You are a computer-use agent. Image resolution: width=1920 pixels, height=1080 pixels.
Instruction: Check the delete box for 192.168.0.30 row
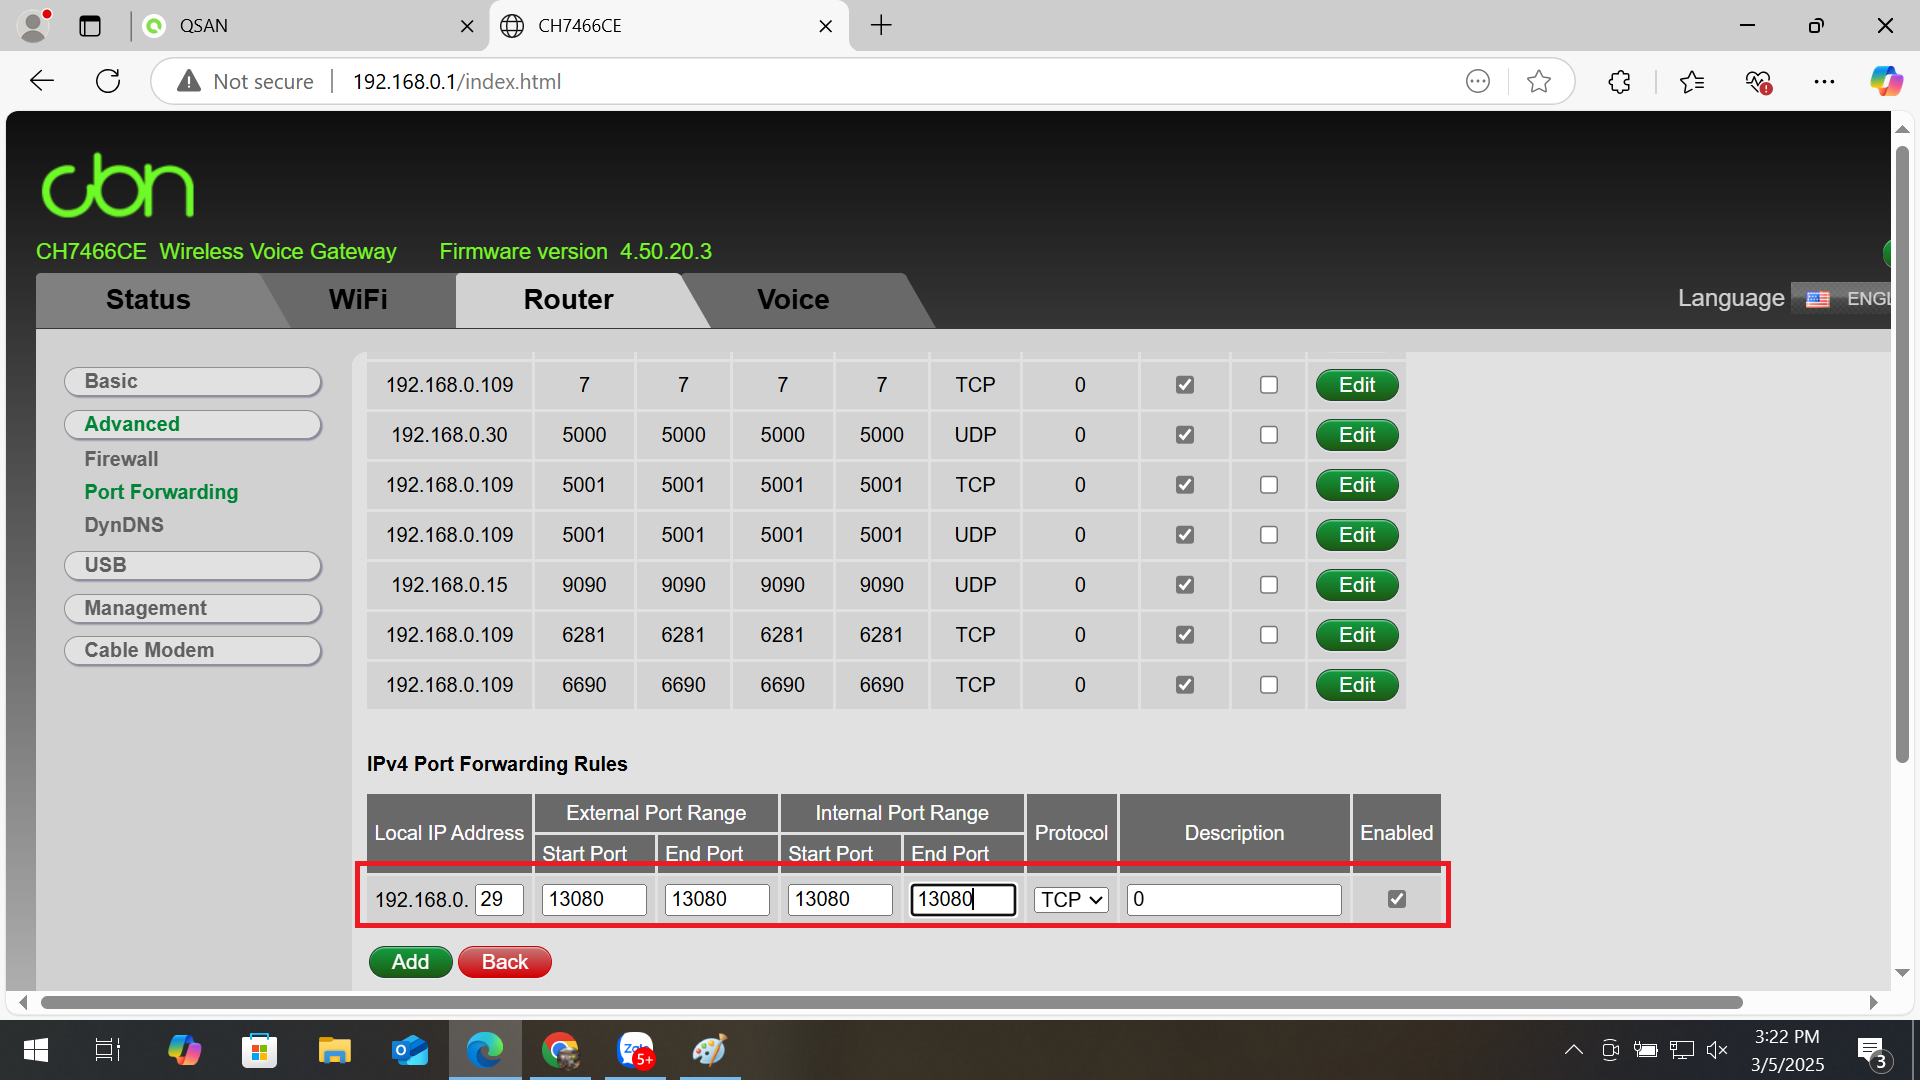pyautogui.click(x=1268, y=435)
